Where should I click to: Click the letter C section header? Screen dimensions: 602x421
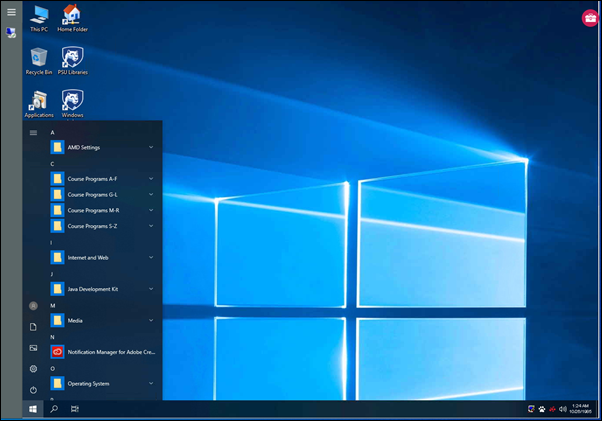52,164
